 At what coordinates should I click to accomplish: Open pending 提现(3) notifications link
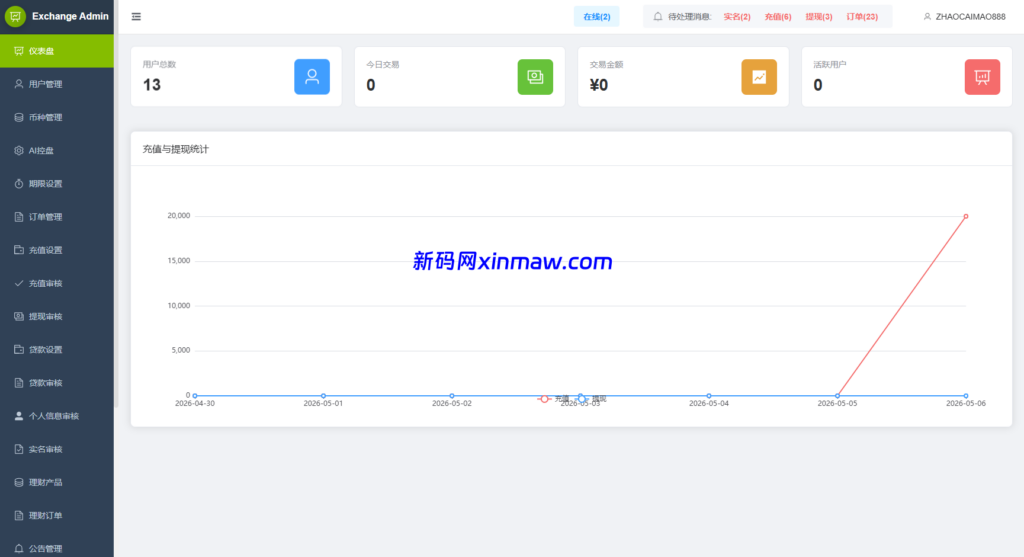(x=818, y=16)
